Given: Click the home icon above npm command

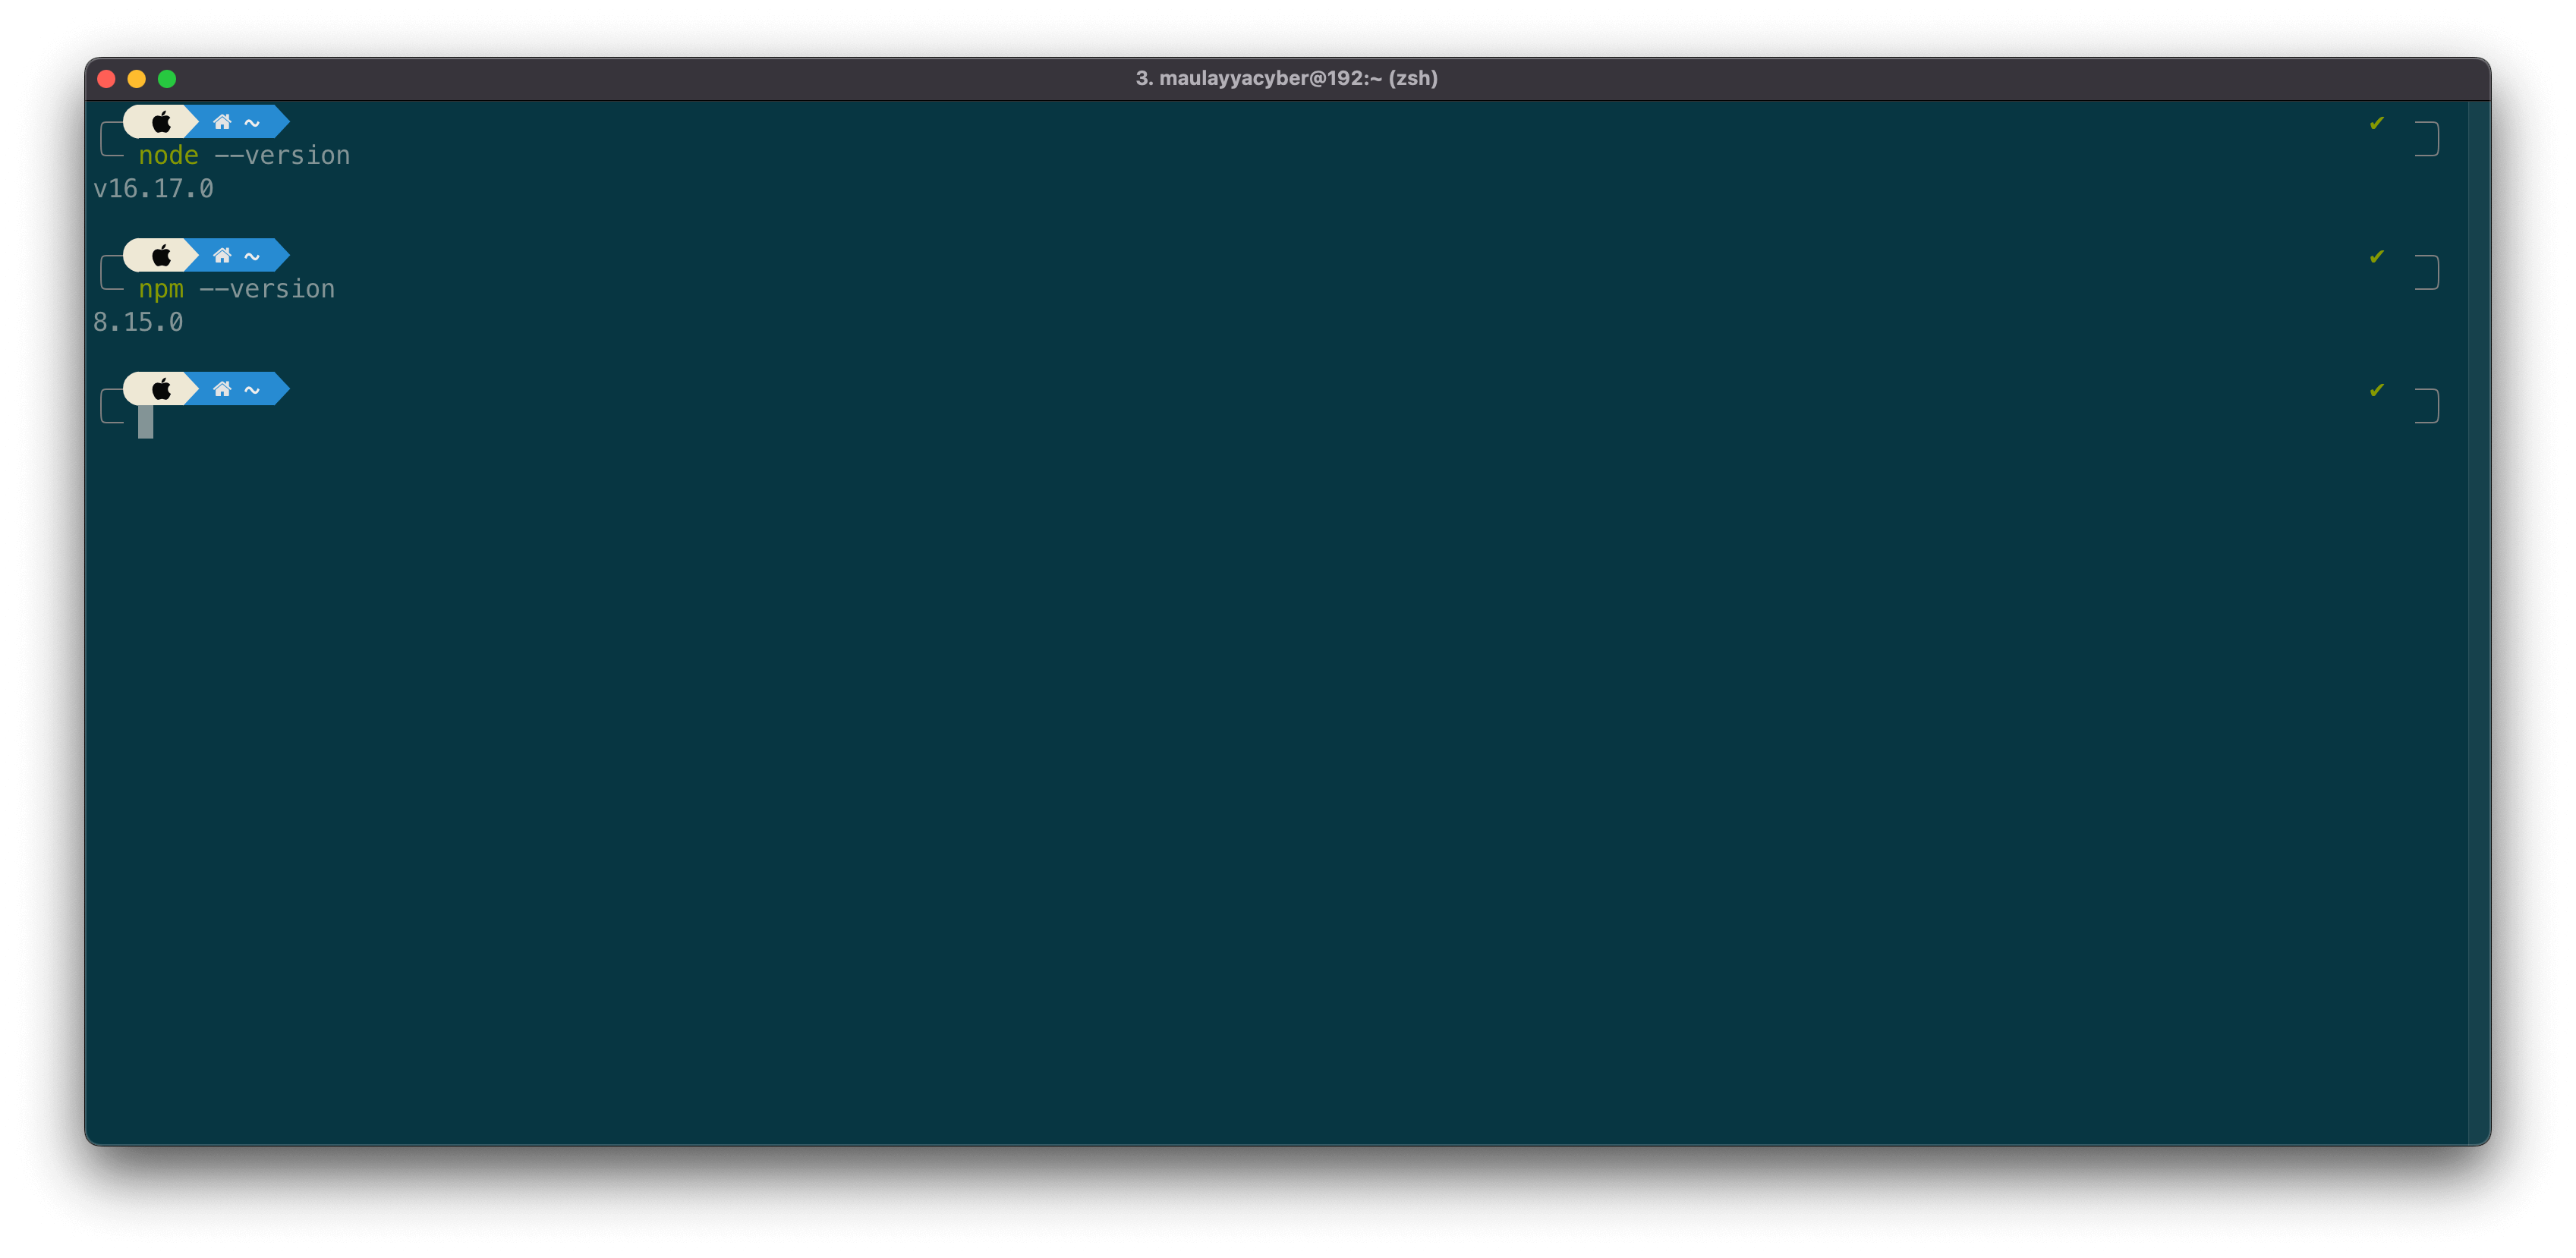Looking at the screenshot, I should click(x=222, y=256).
